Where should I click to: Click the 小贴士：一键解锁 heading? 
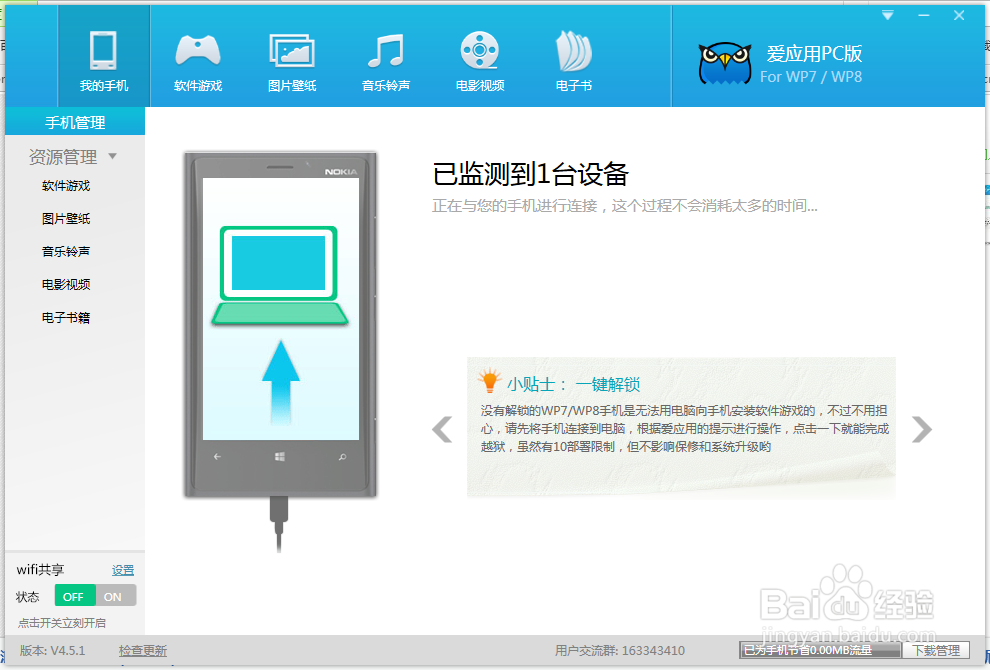[573, 385]
